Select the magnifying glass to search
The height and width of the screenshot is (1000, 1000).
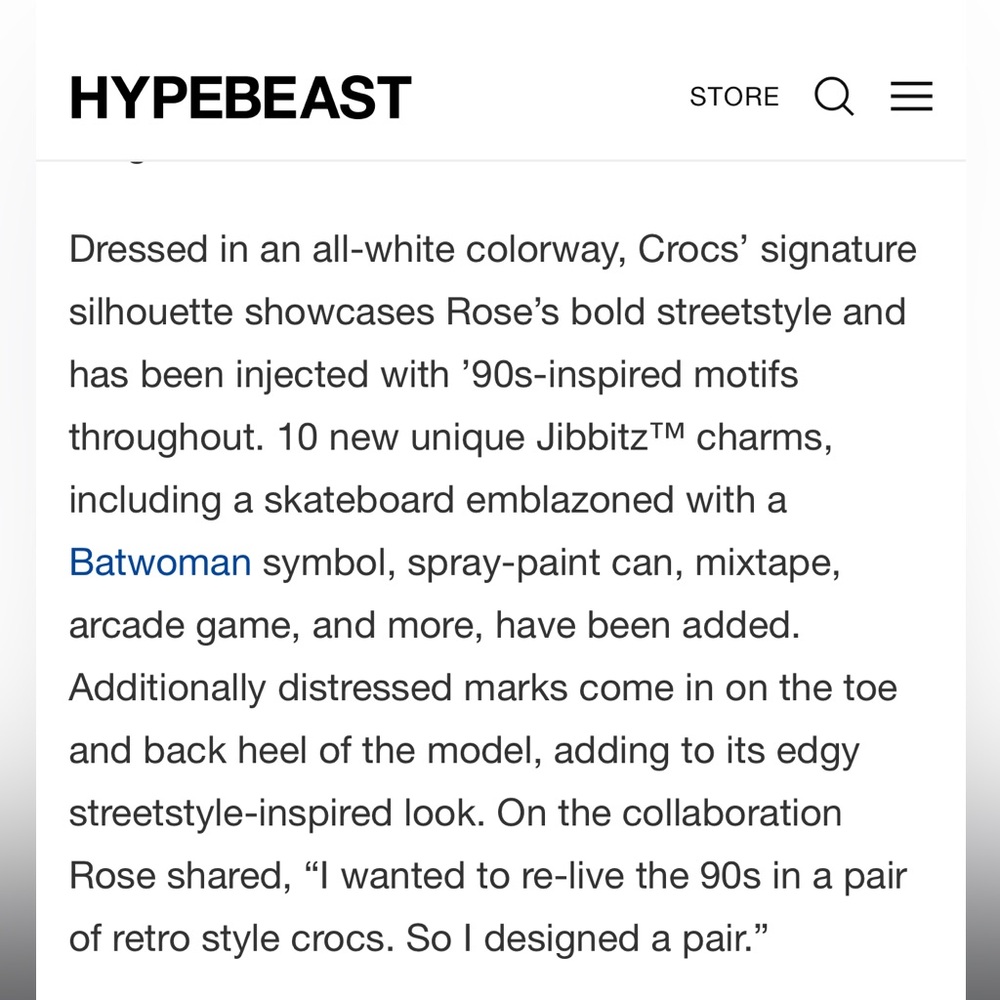click(x=833, y=96)
